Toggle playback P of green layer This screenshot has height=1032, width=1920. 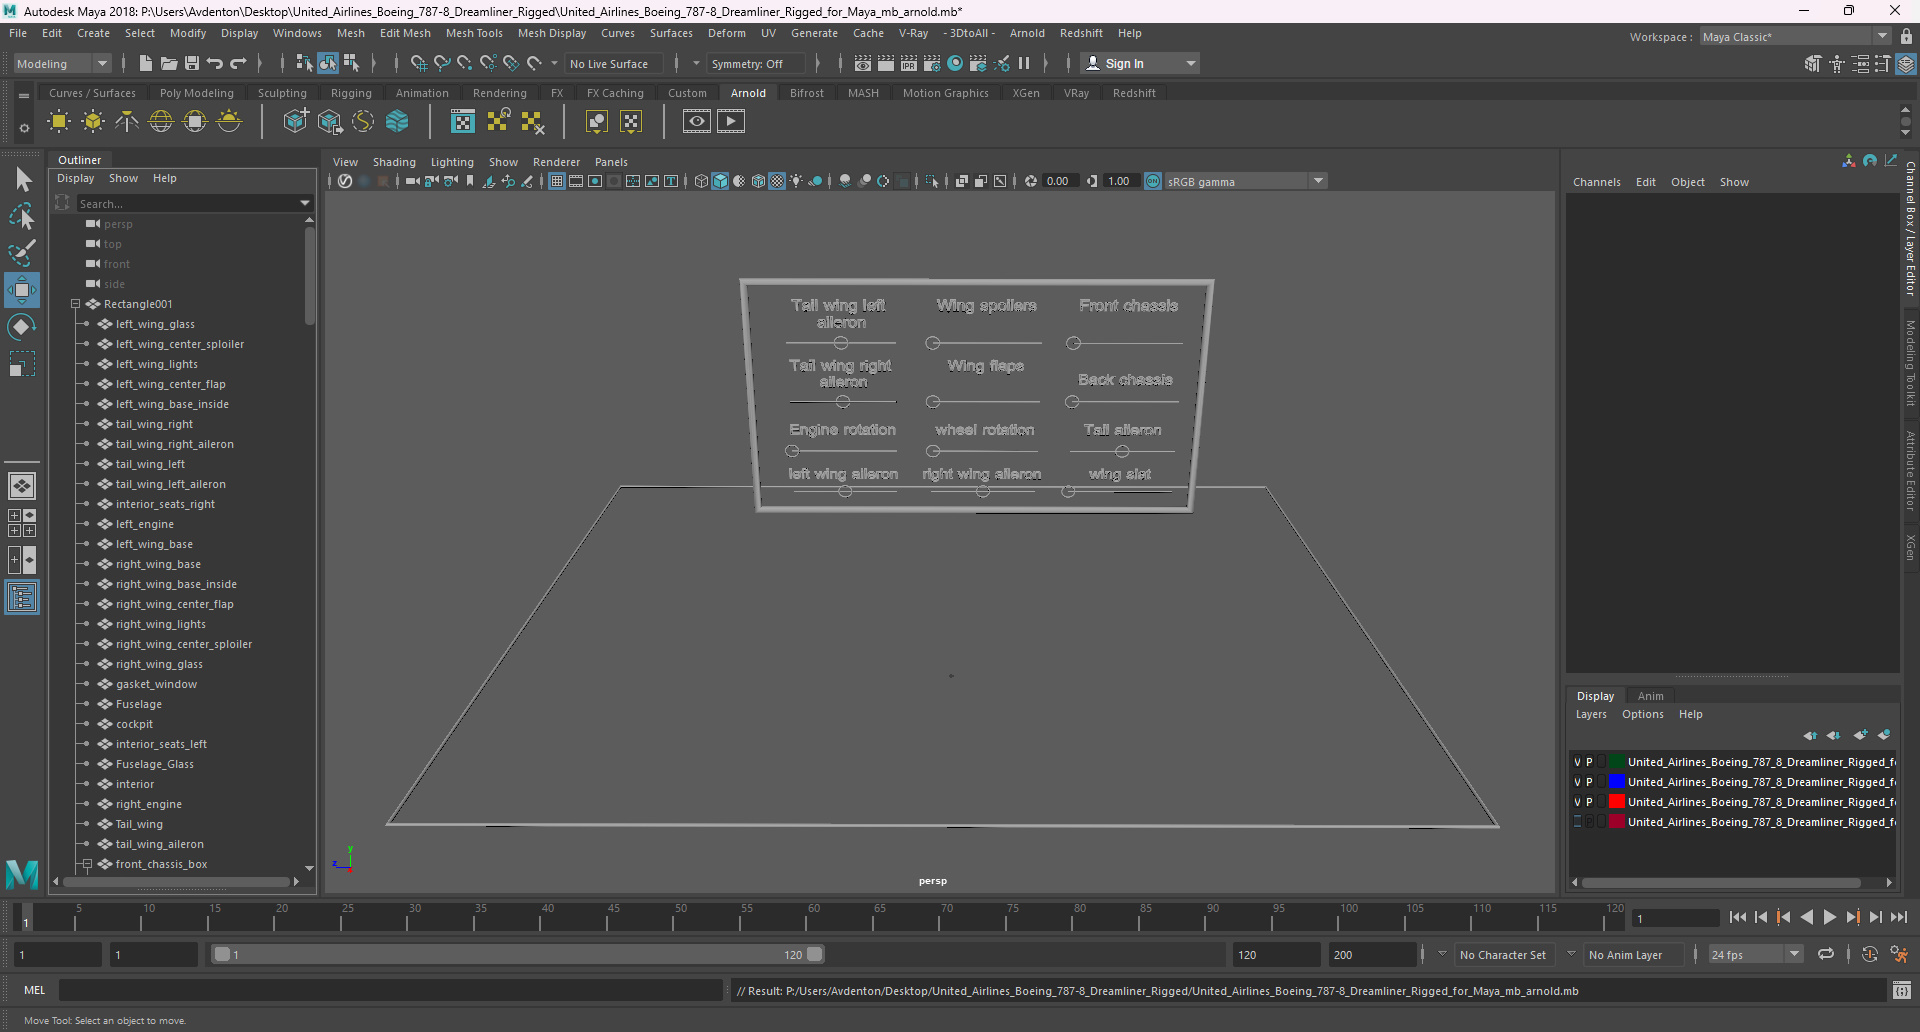tap(1590, 762)
